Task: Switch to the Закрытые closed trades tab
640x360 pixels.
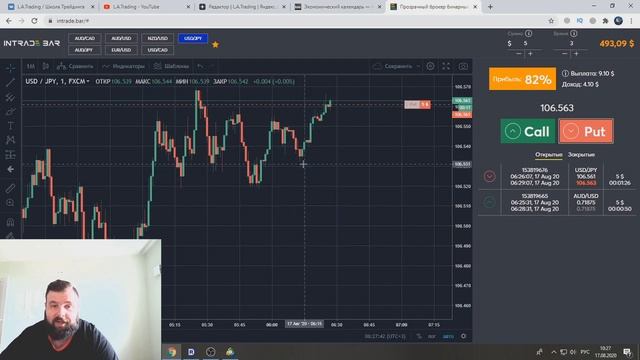Action: [x=581, y=155]
